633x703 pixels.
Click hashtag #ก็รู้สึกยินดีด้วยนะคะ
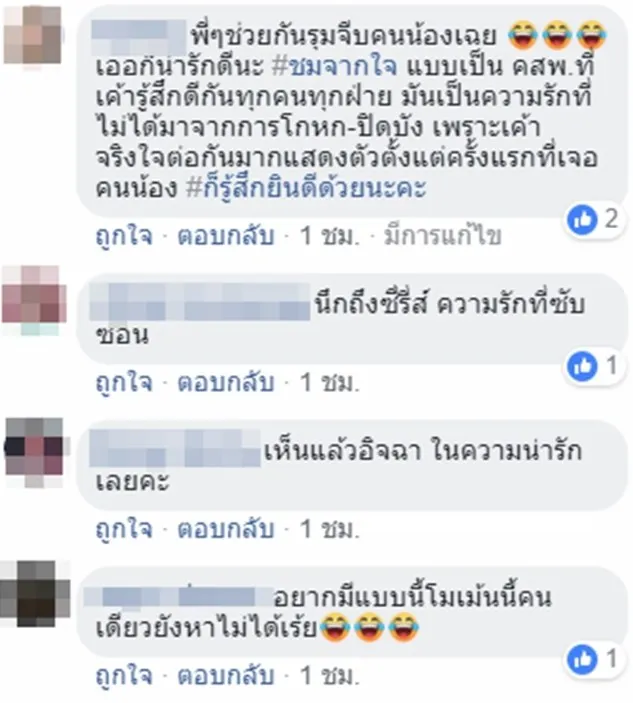click(306, 188)
